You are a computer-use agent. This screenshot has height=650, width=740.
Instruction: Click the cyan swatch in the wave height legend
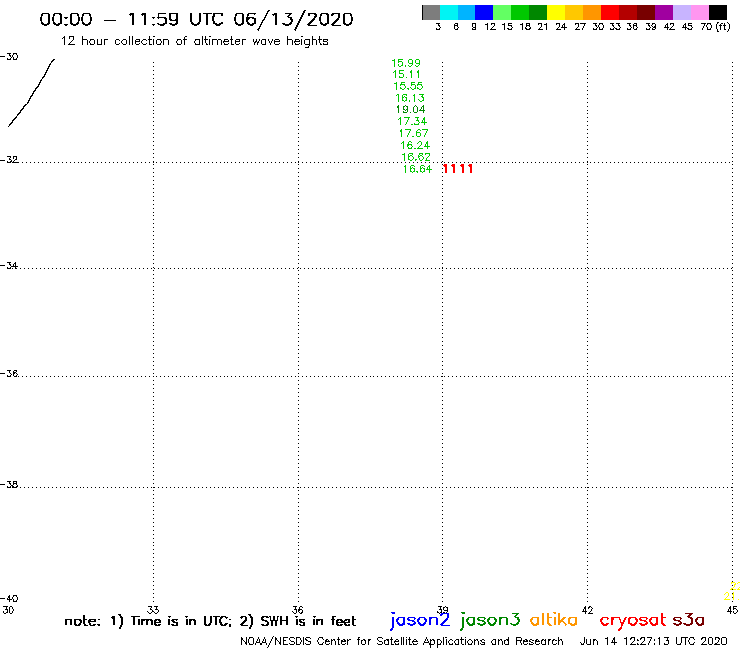click(x=449, y=13)
